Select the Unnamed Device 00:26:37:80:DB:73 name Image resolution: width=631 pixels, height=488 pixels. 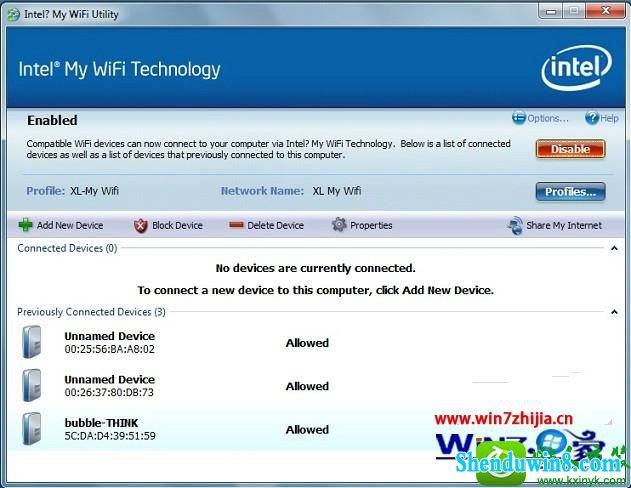tap(109, 379)
